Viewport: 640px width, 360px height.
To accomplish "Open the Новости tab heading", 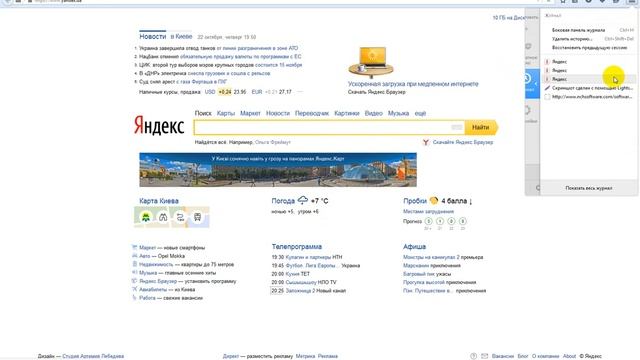I will [x=153, y=36].
